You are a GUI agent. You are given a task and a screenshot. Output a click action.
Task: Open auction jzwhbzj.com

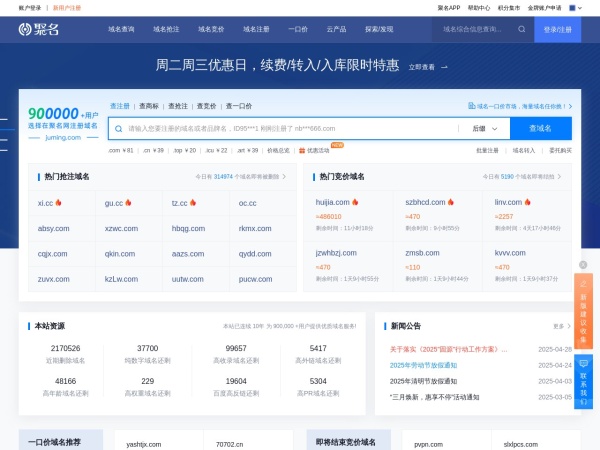point(336,253)
